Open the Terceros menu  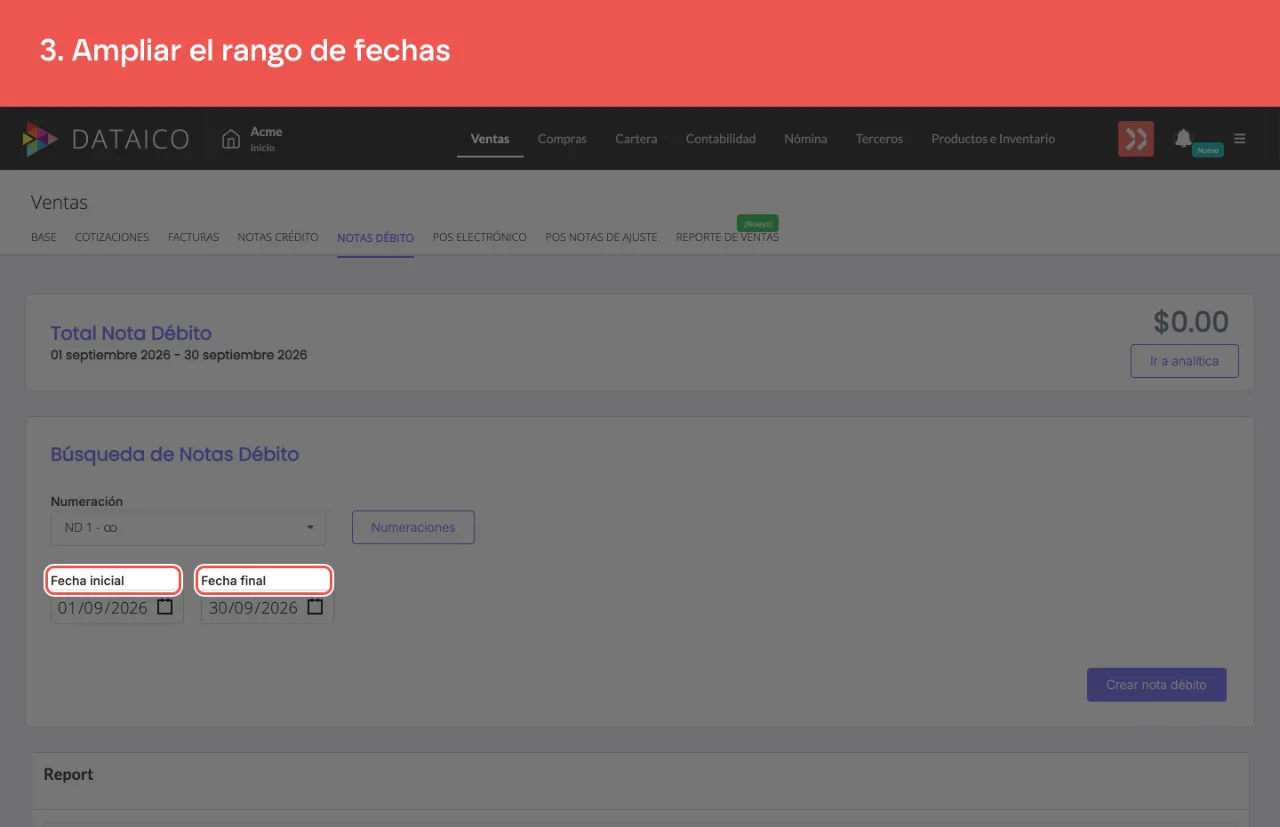click(x=879, y=139)
